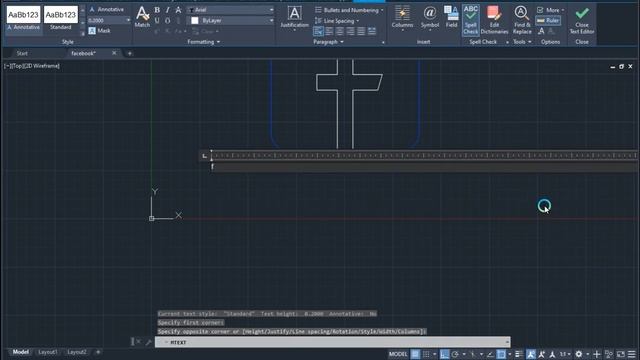Image resolution: width=640 pixels, height=360 pixels.
Task: Click the command line customize wrench icon
Action: 149,342
